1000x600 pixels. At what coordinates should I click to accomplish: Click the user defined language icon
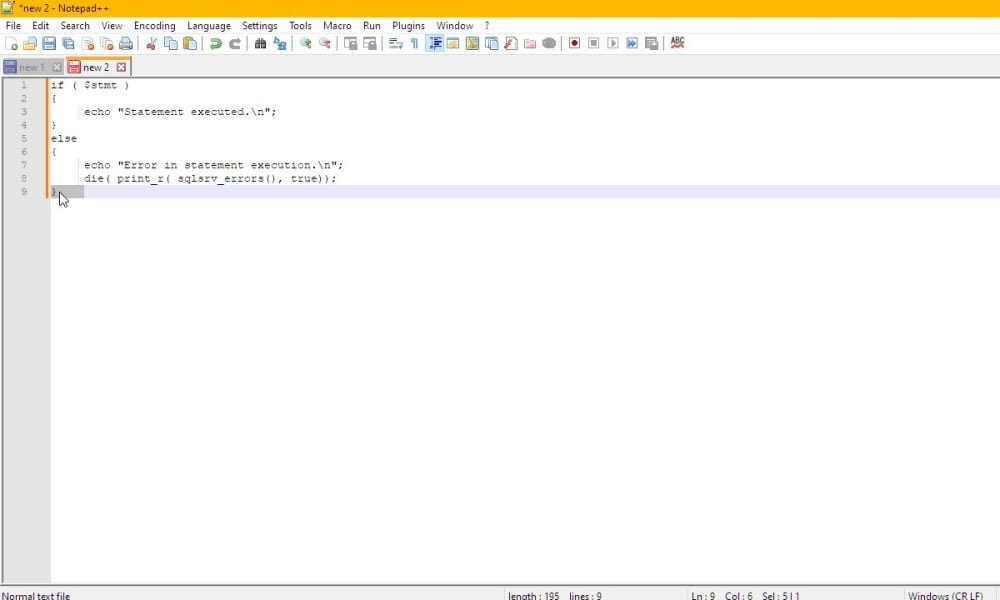[453, 43]
